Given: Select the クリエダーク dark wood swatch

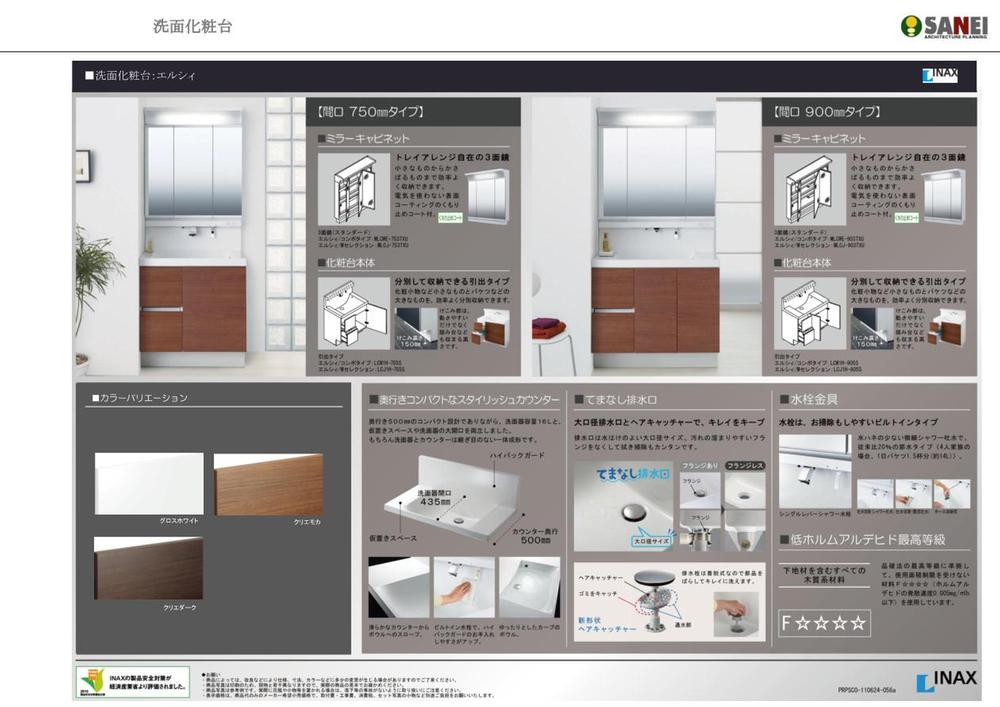Looking at the screenshot, I should pyautogui.click(x=149, y=568).
